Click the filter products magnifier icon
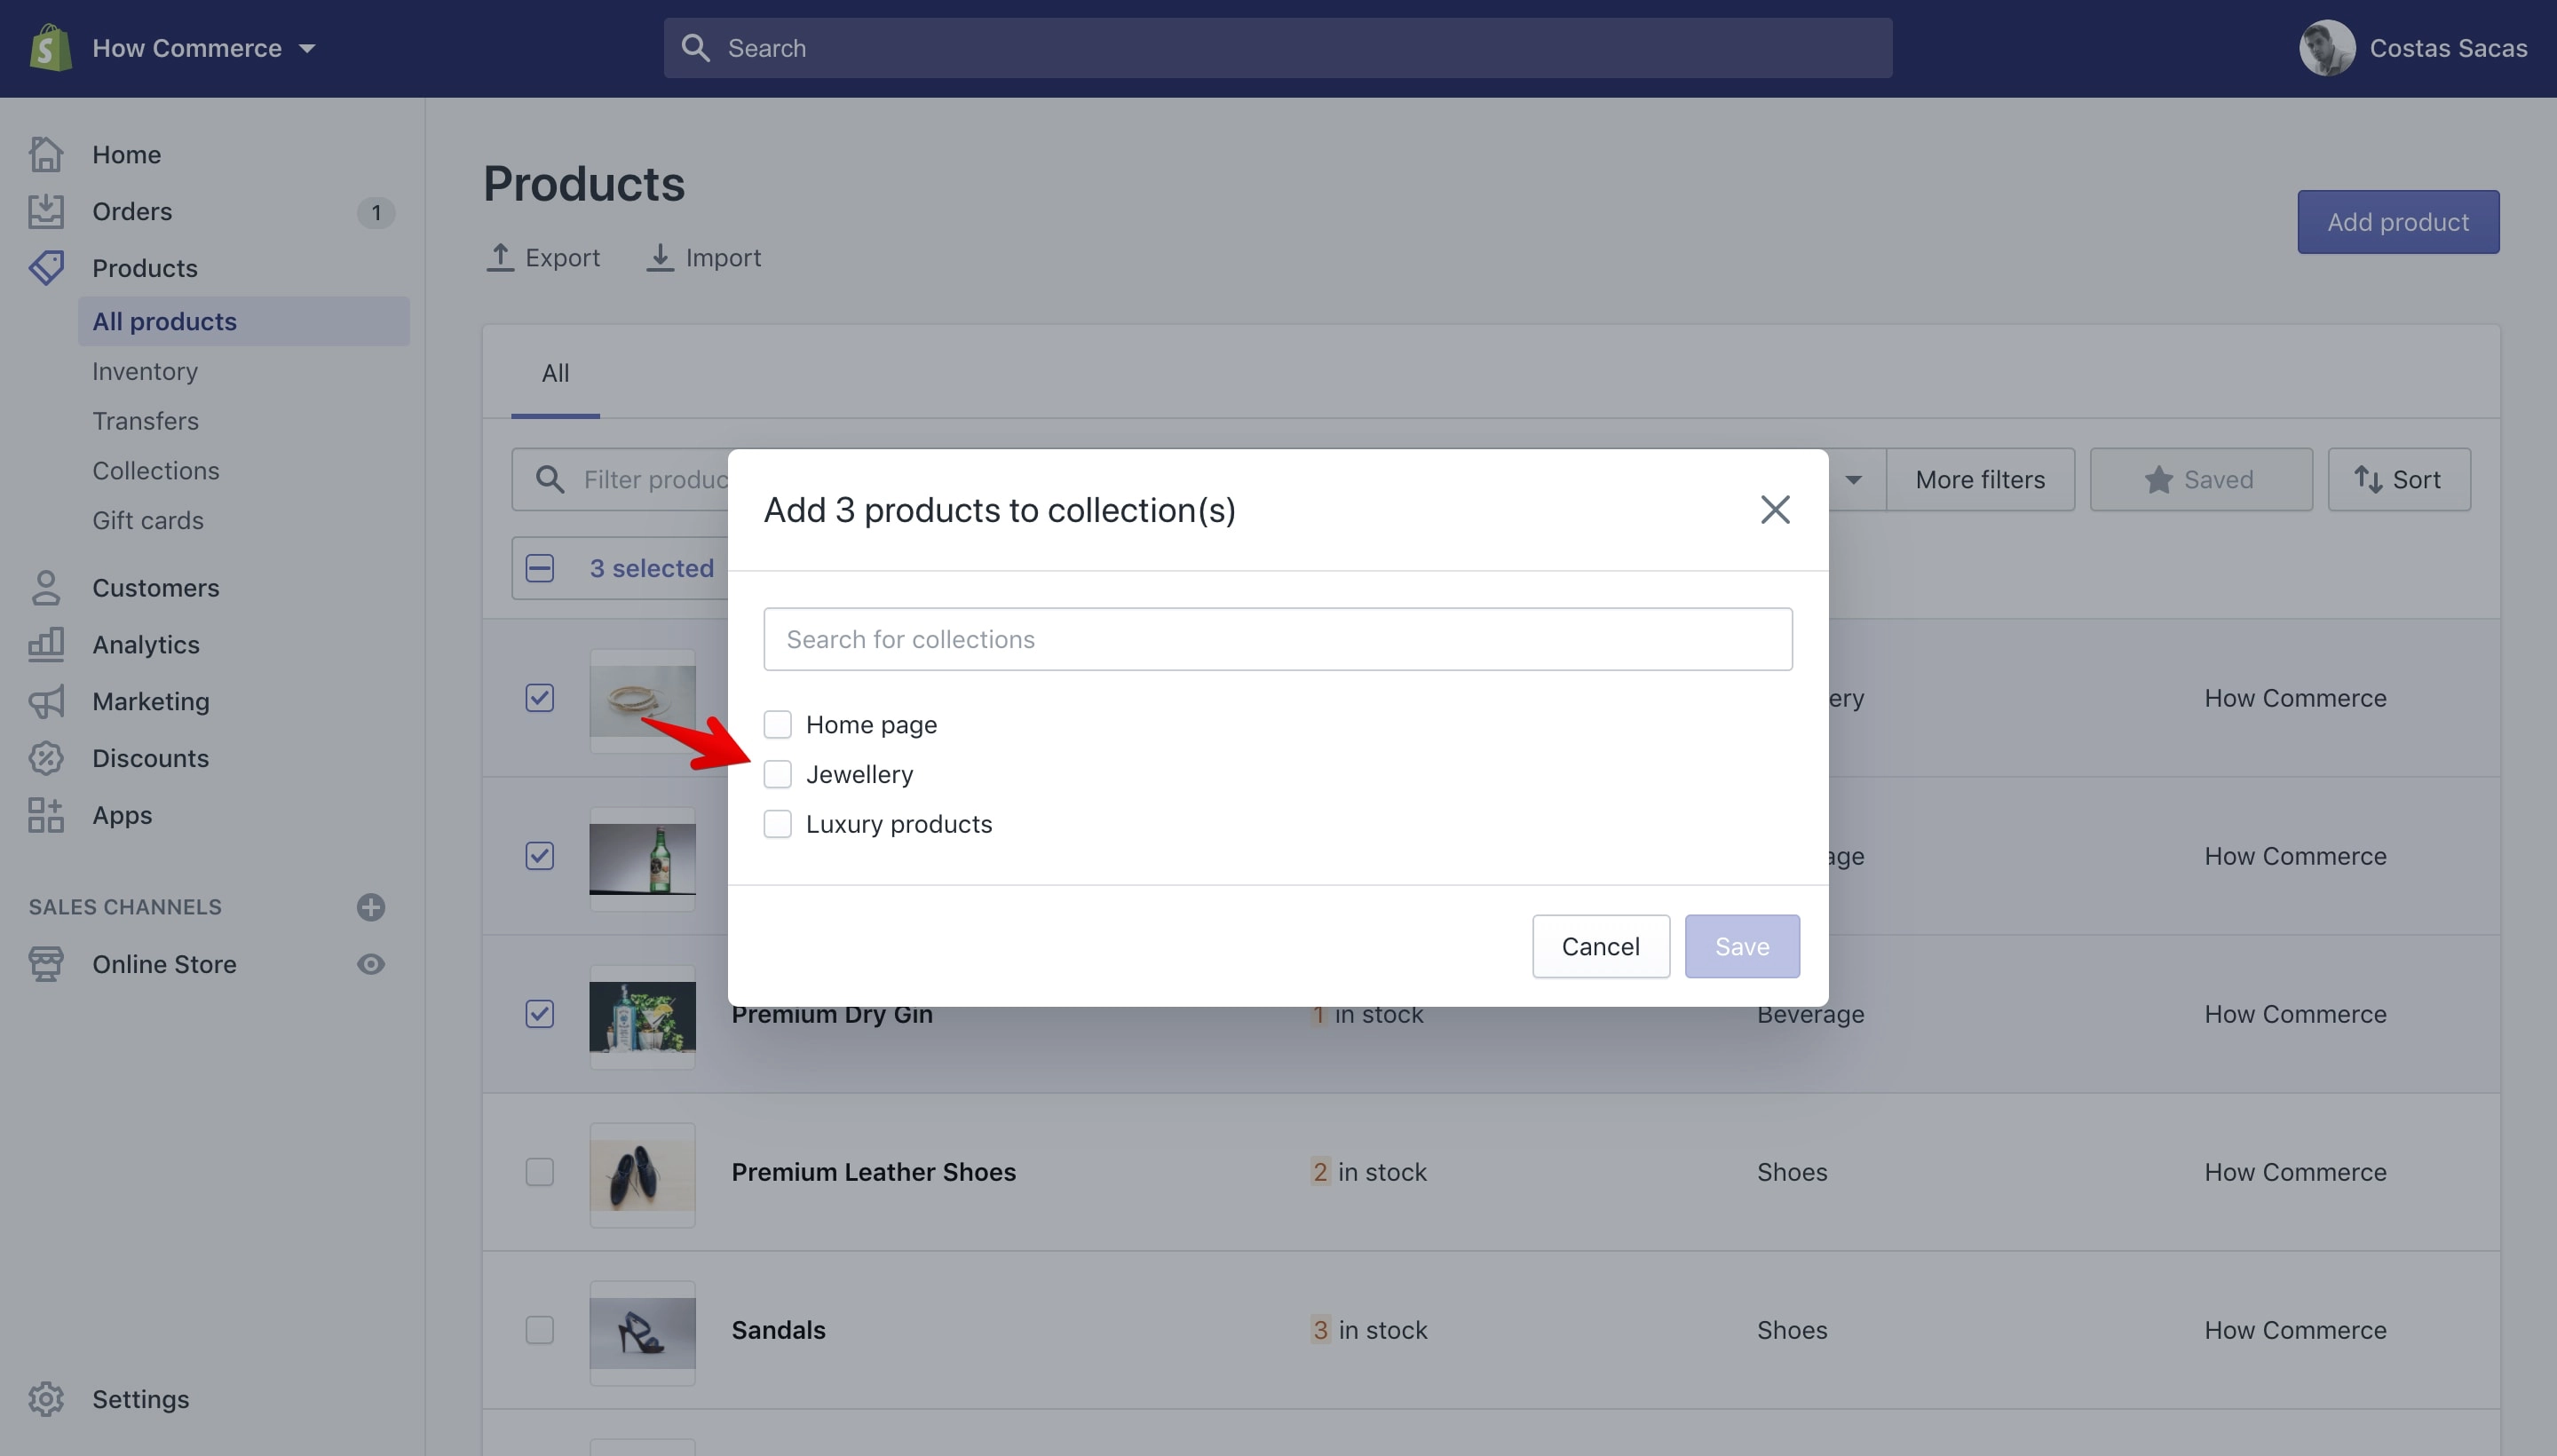 tap(550, 479)
